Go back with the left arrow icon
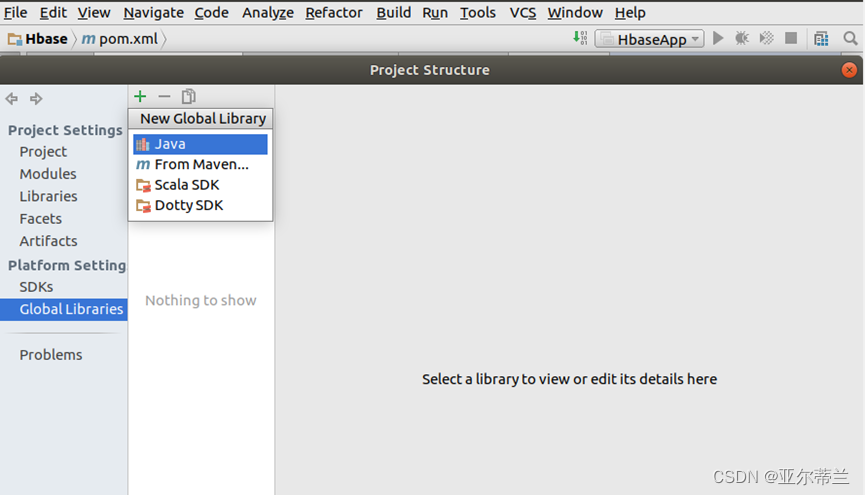The image size is (865, 495). tap(12, 99)
